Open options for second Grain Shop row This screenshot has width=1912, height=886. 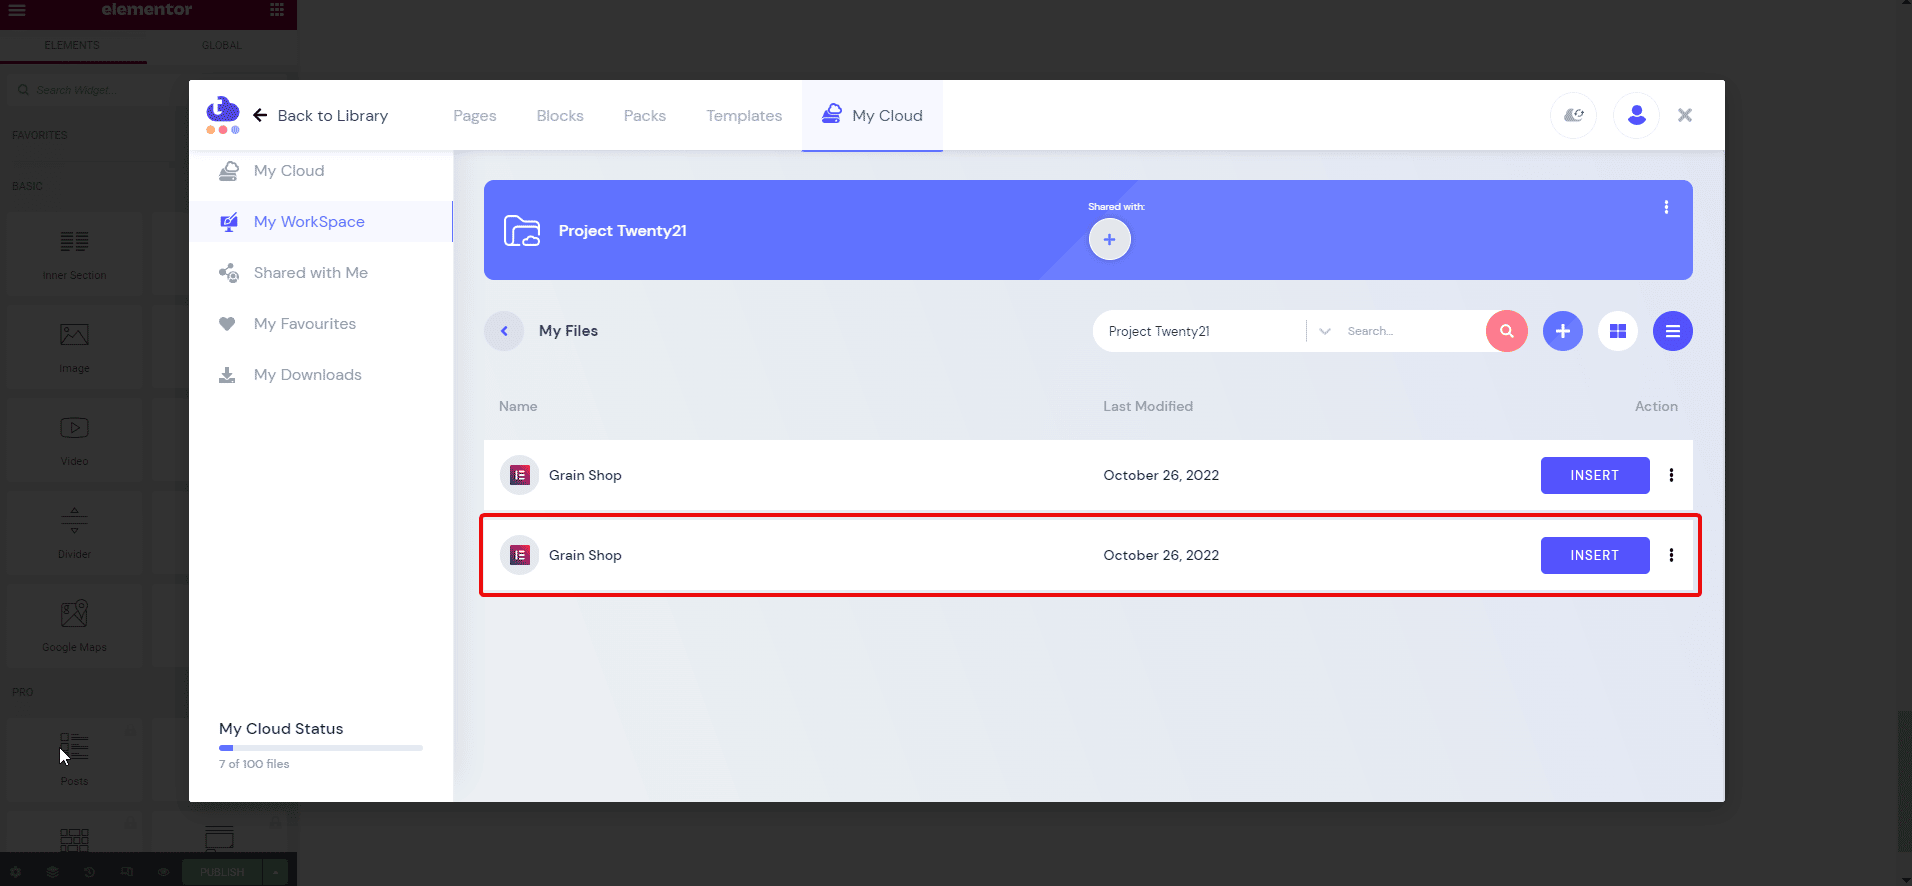(x=1671, y=555)
